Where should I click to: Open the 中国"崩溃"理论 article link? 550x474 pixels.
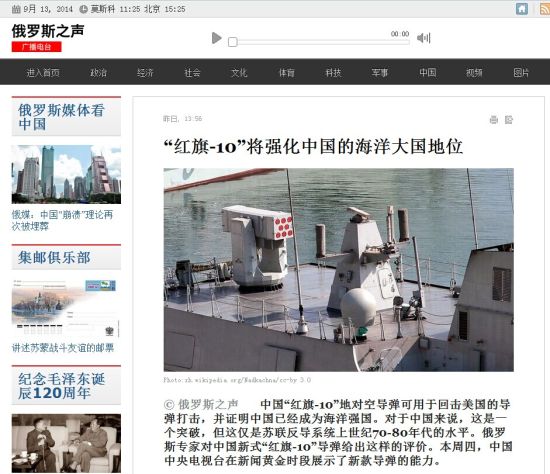tap(62, 220)
